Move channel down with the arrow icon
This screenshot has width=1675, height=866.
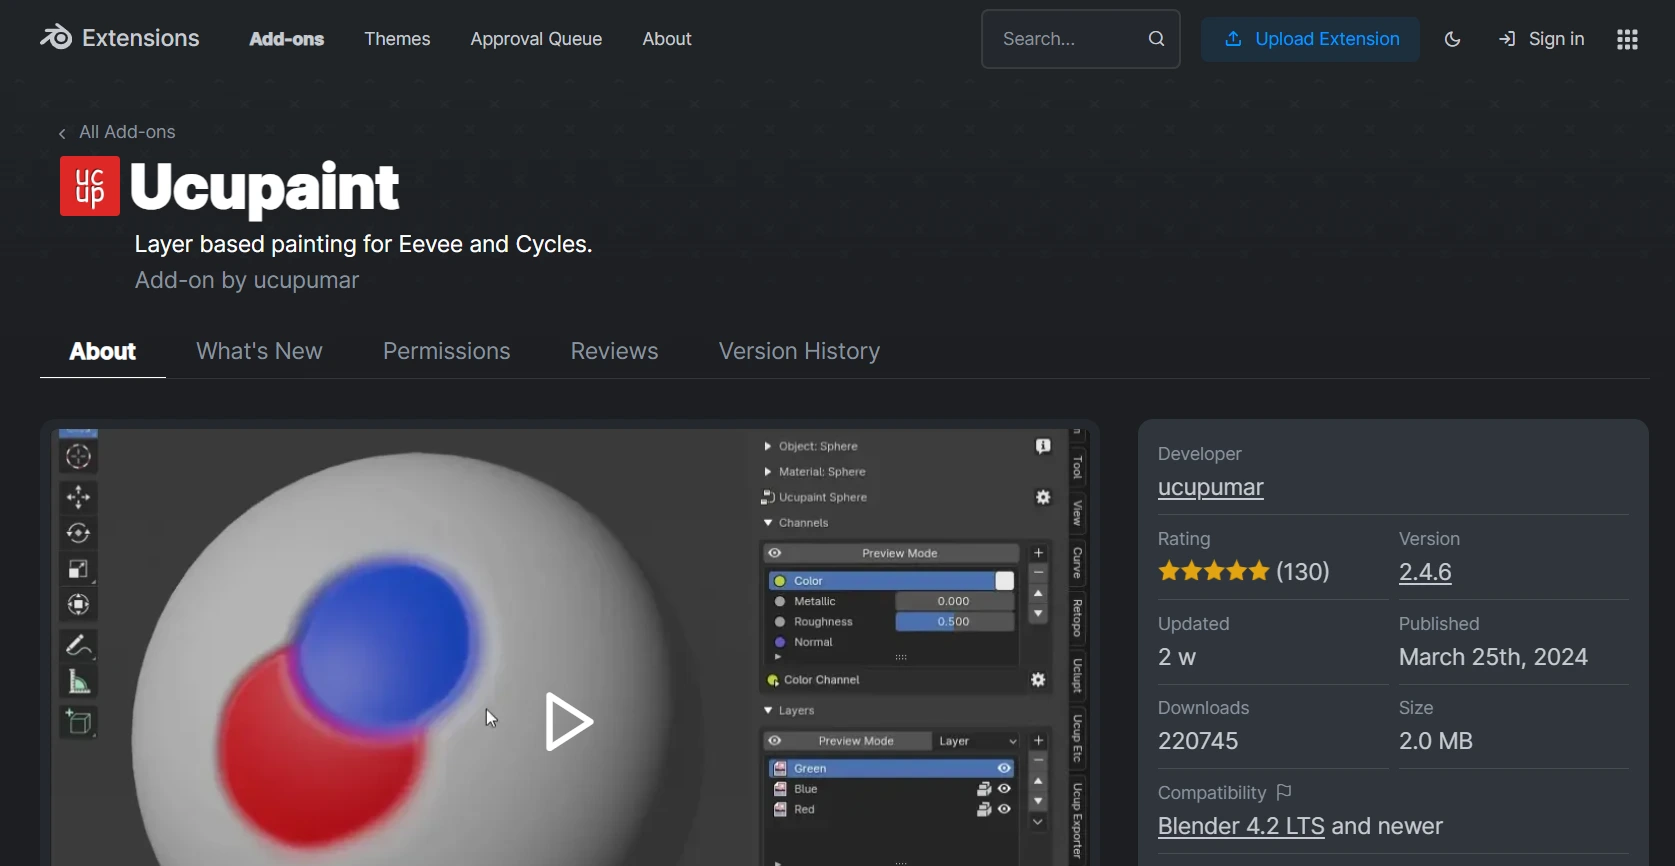tap(1039, 614)
